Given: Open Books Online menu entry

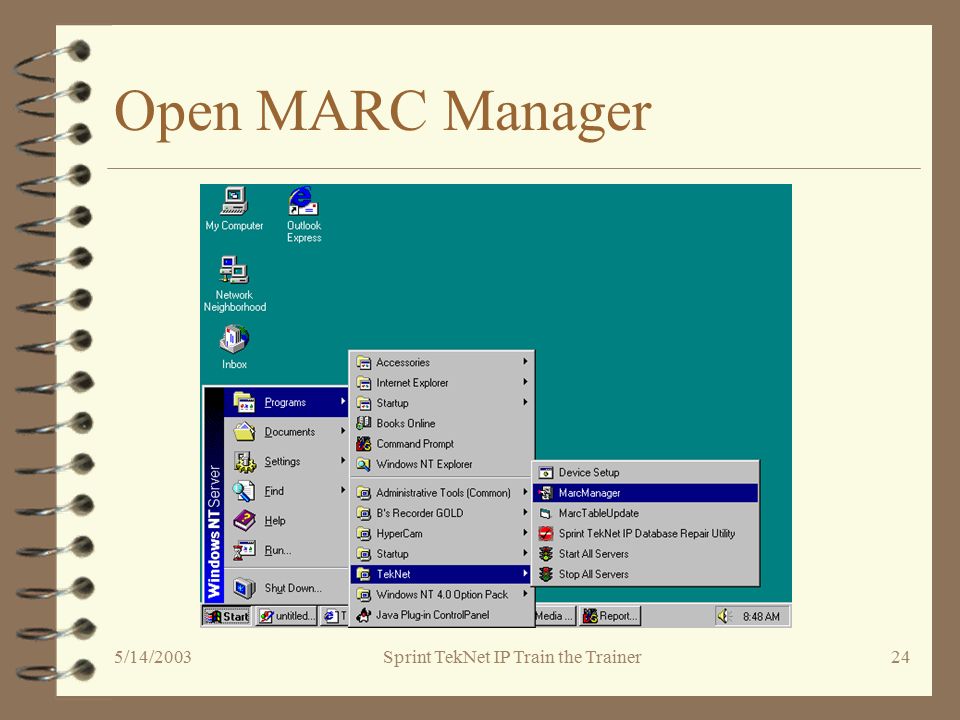Looking at the screenshot, I should pos(442,423).
